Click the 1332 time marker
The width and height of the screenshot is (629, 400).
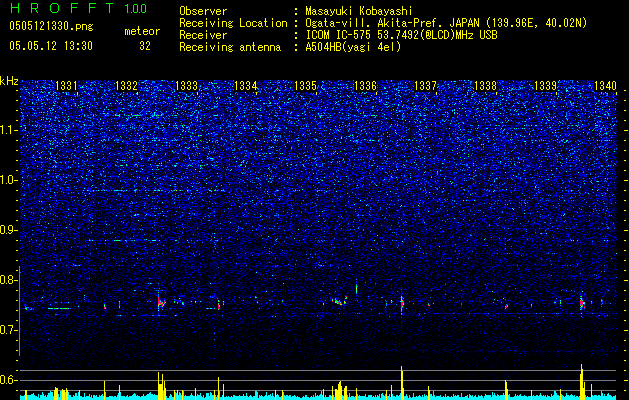click(x=126, y=86)
